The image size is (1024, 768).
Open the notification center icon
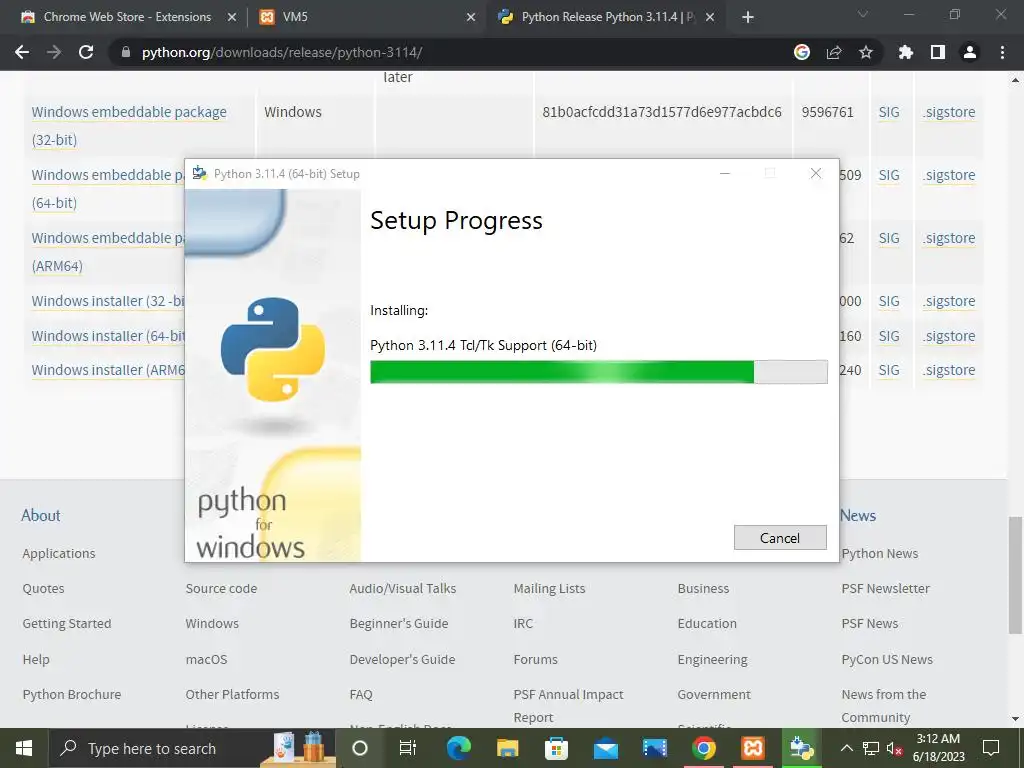[991, 748]
